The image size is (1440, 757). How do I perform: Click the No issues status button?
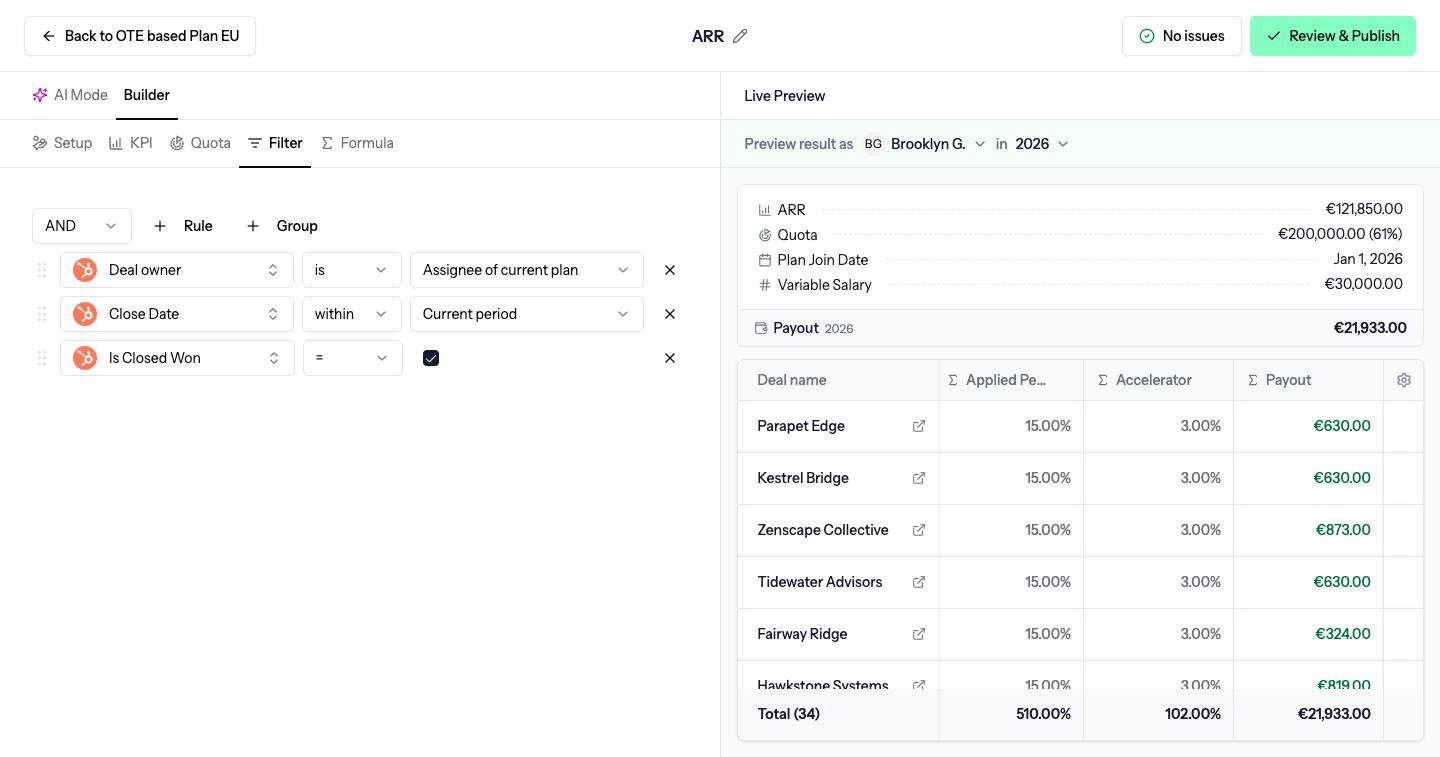pyautogui.click(x=1182, y=36)
